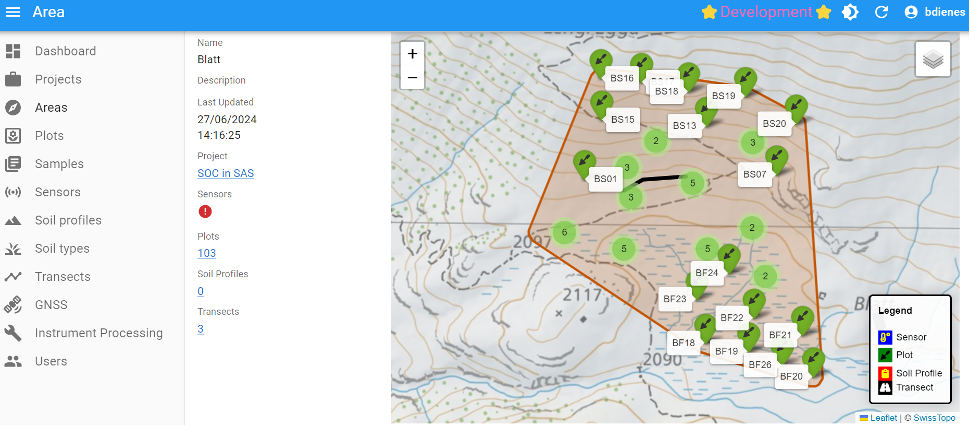This screenshot has height=426, width=970.
Task: Open the bdienes user account menu
Action: [936, 12]
